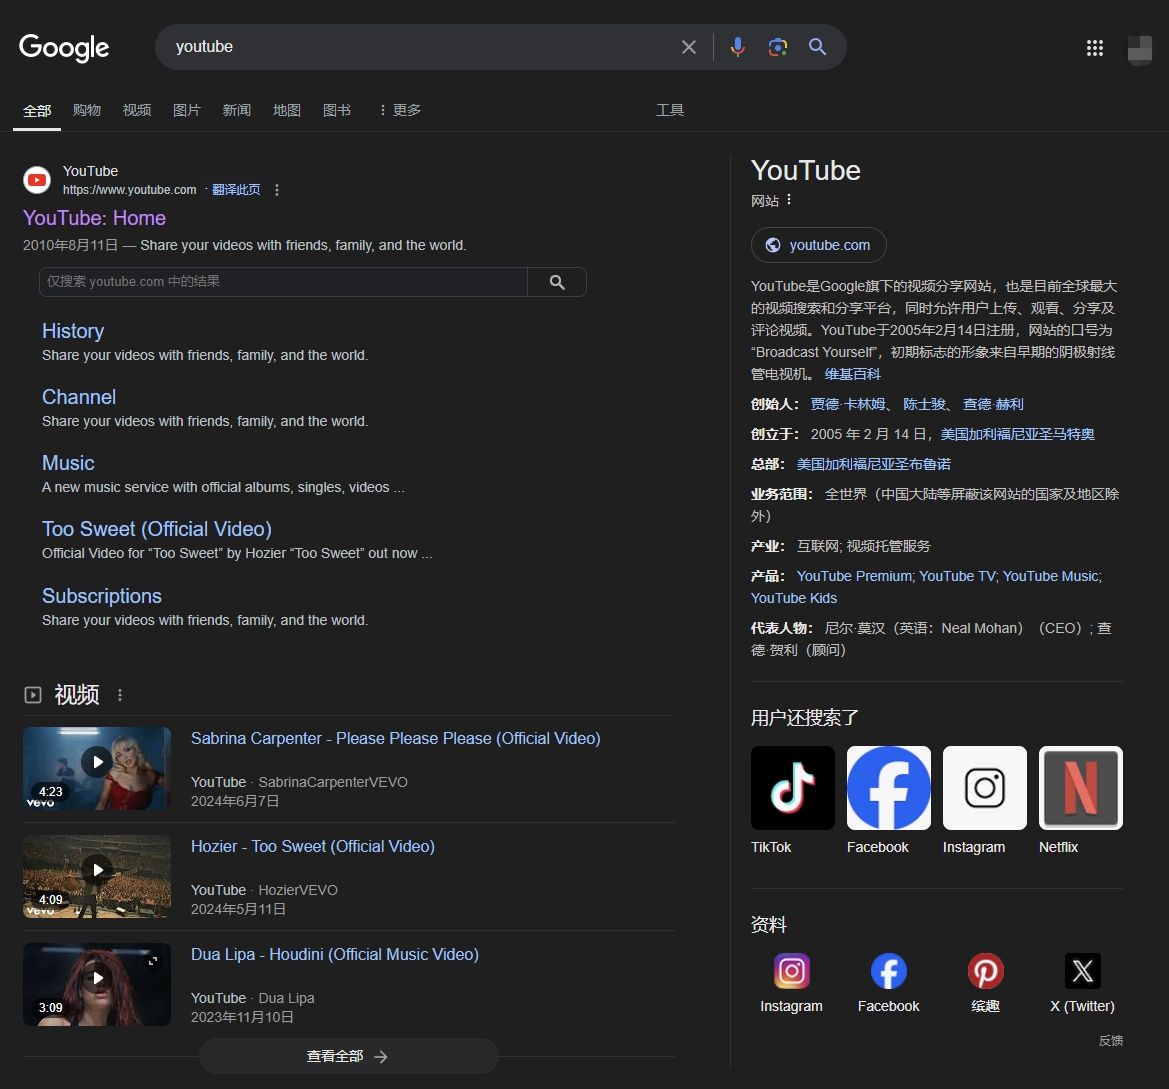Clear the search box text
1169x1089 pixels.
click(x=689, y=47)
